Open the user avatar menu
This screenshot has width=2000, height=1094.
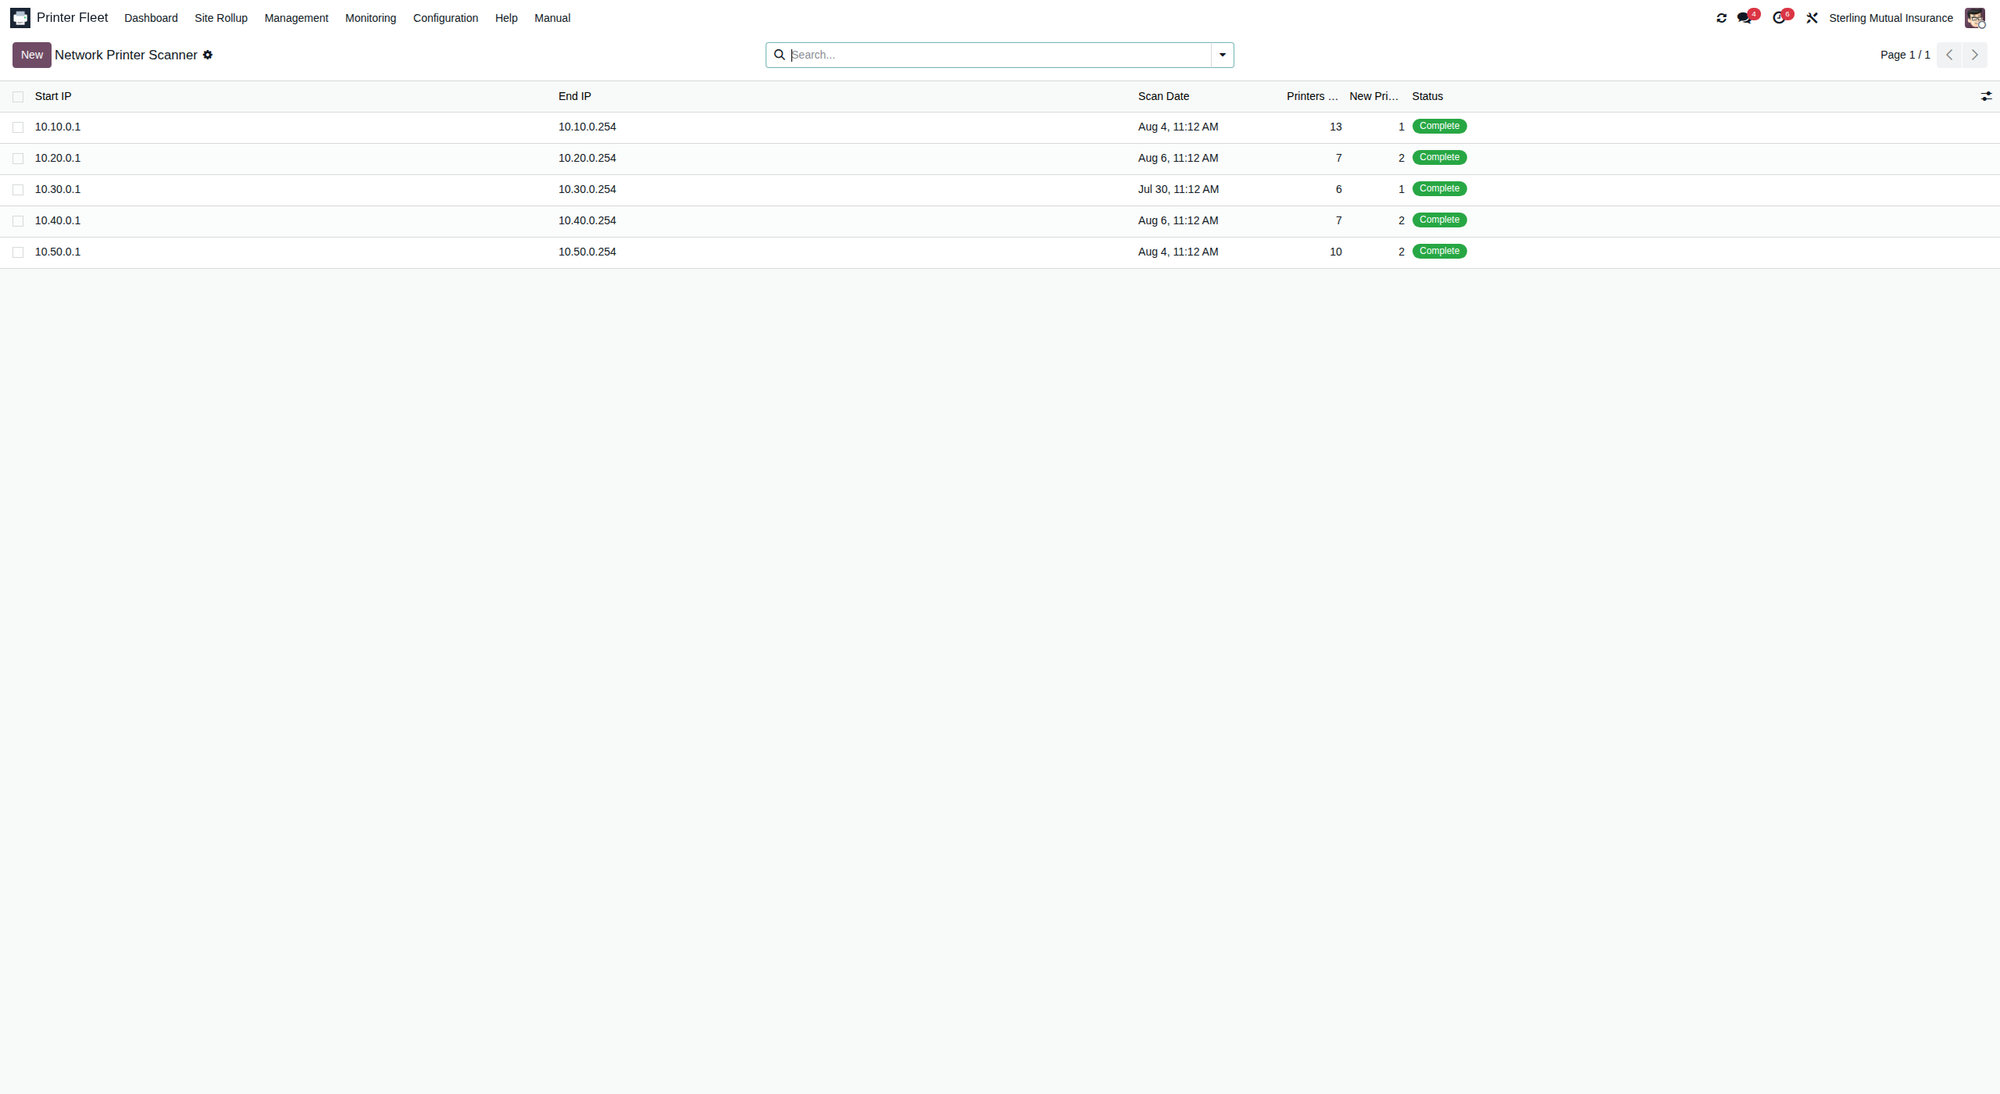pos(1974,18)
